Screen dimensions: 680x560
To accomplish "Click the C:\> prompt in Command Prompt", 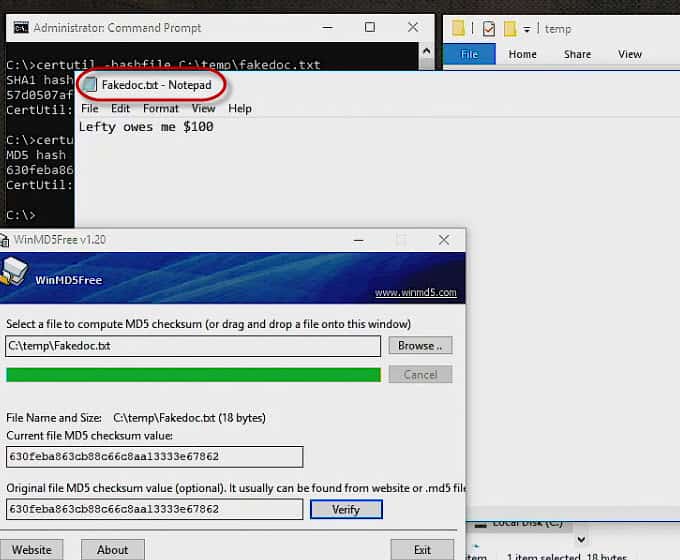I will (20, 215).
